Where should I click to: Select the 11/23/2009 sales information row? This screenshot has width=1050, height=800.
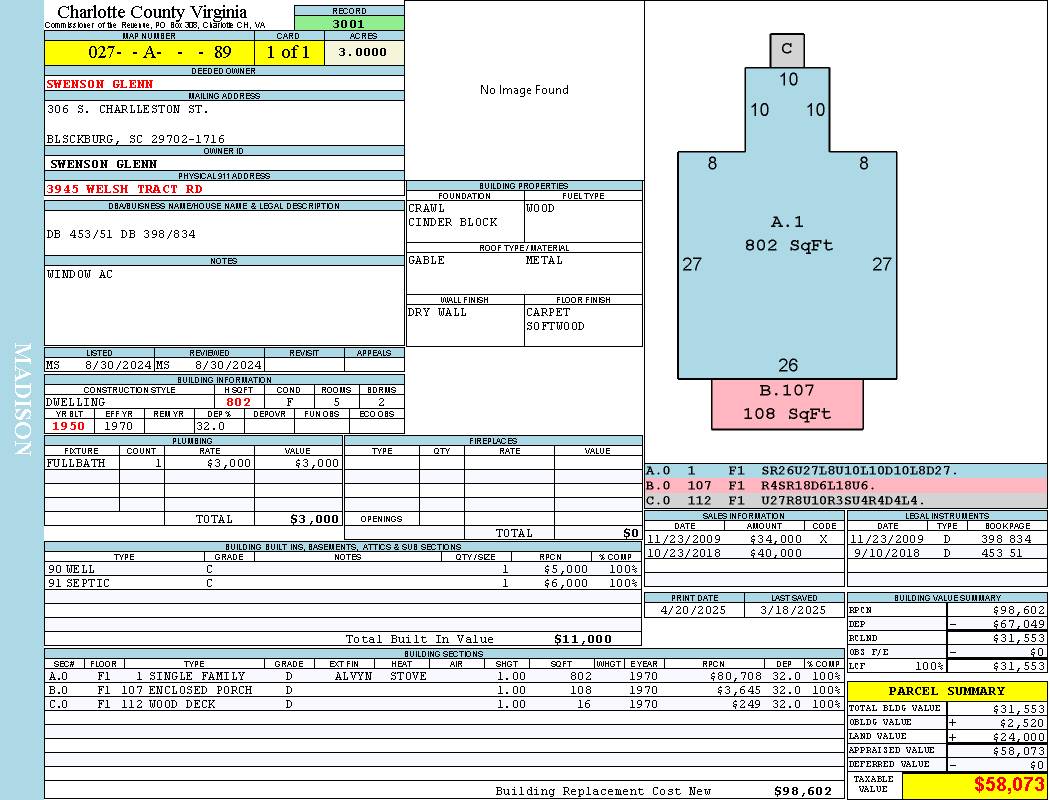[743, 539]
